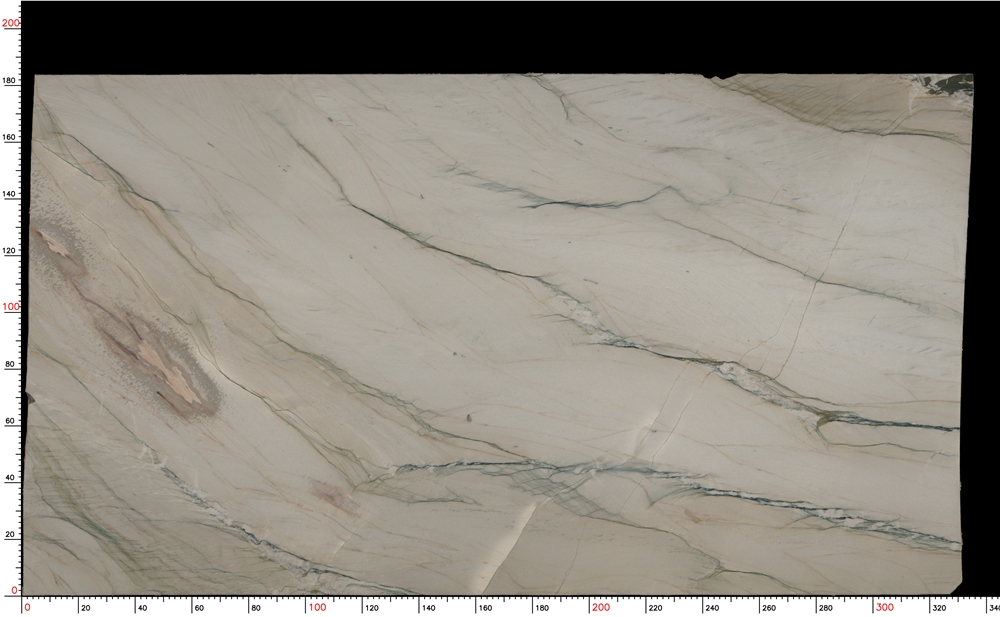The height and width of the screenshot is (617, 1000).
Task: Click the 140 label on horizontal ruler
Action: tap(429, 608)
